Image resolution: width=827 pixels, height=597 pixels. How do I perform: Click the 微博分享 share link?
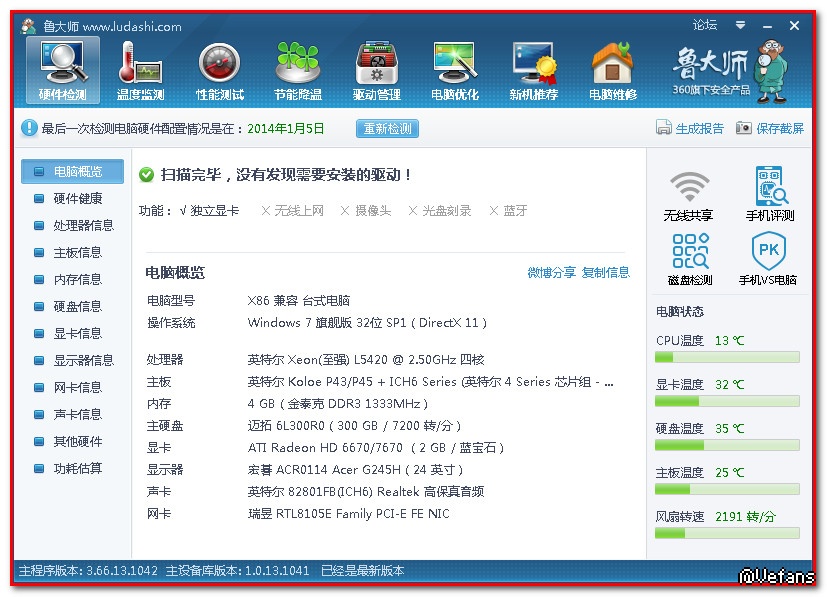pos(551,273)
